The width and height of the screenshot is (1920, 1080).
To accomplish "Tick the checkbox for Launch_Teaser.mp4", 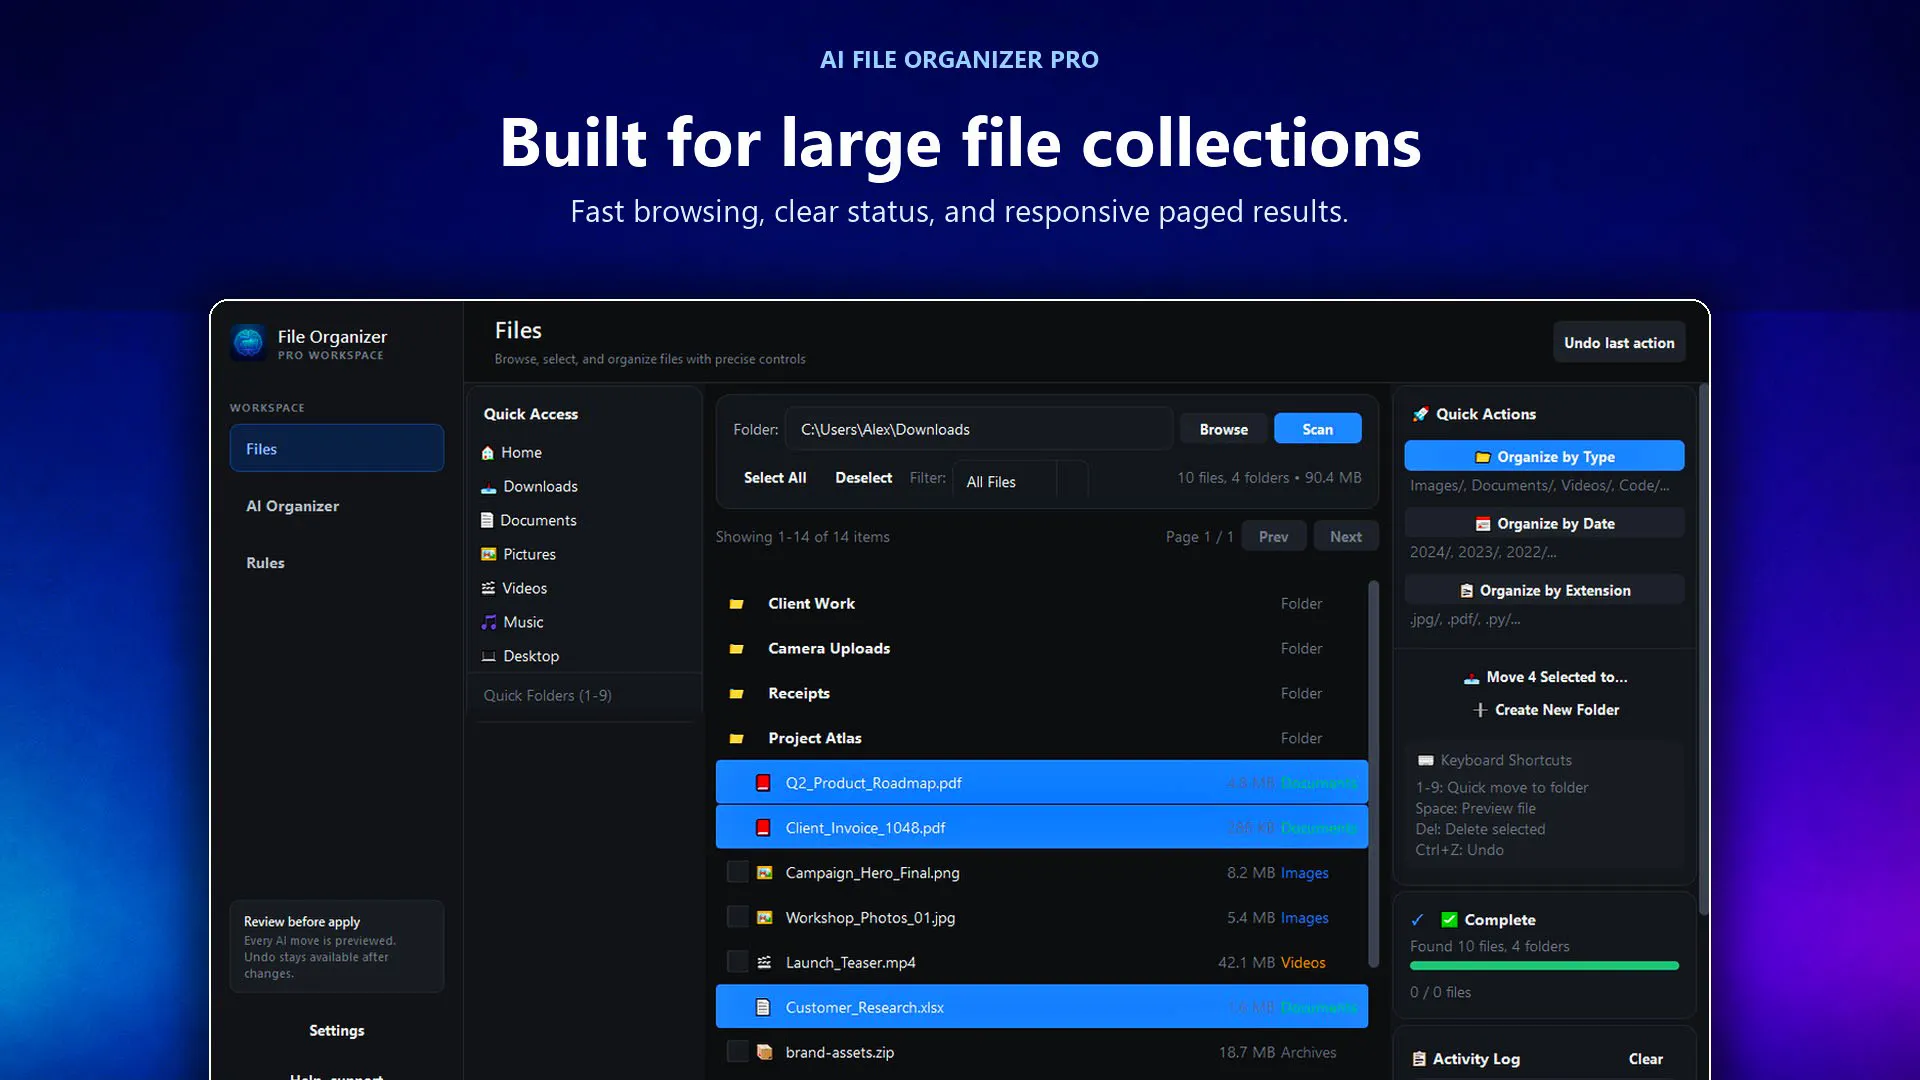I will tap(737, 963).
